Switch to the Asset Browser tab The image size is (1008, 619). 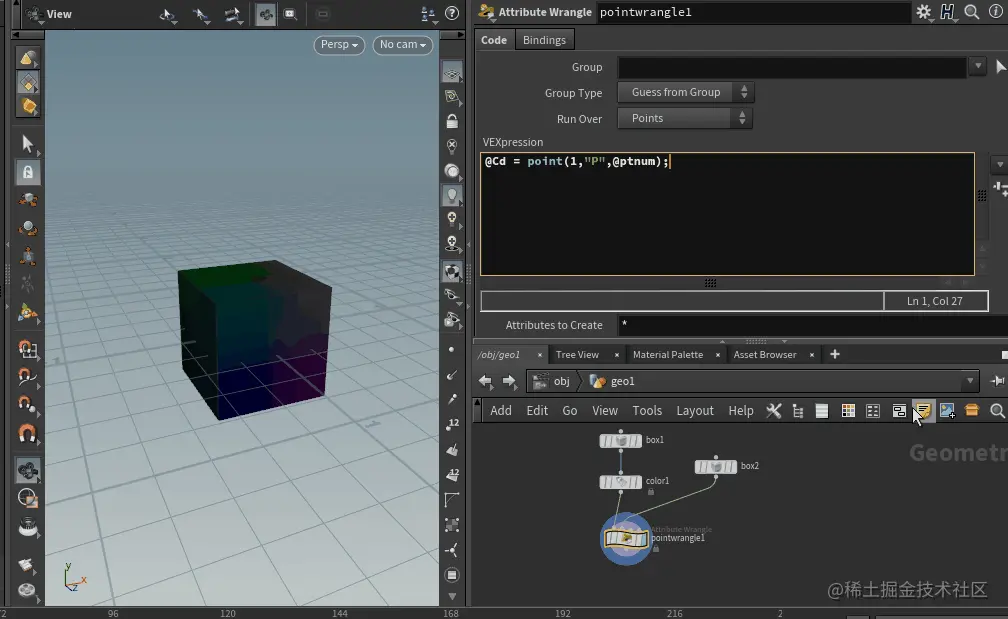pyautogui.click(x=764, y=355)
